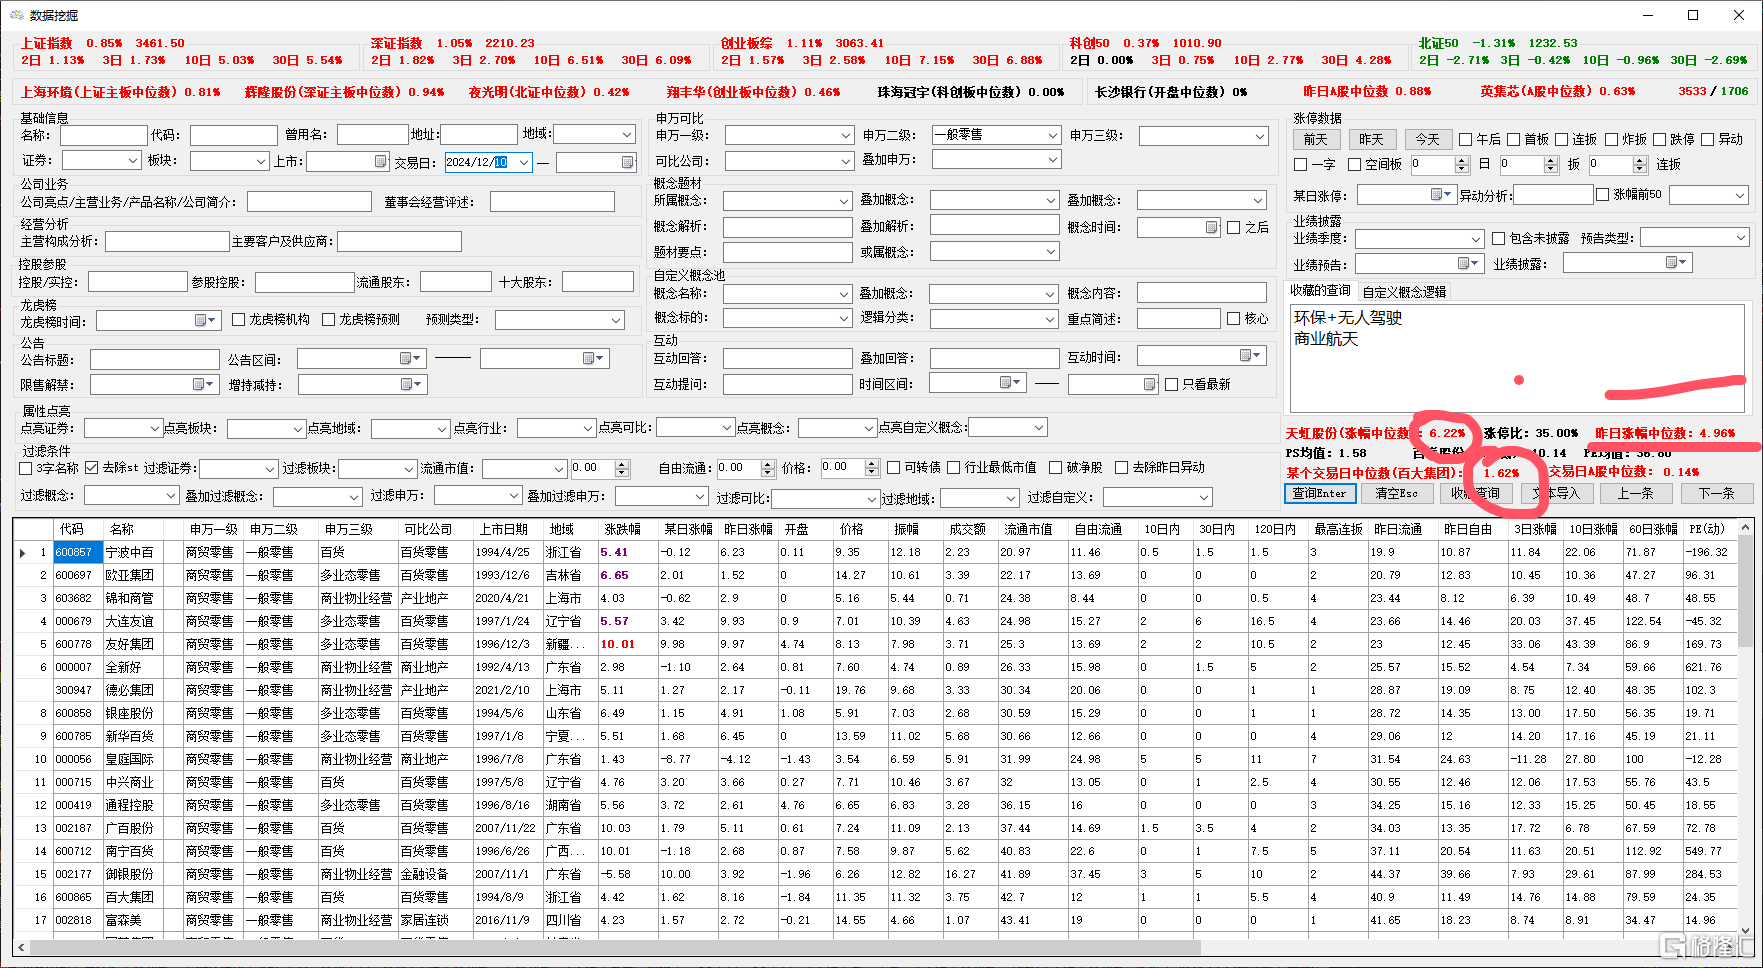Image resolution: width=1763 pixels, height=968 pixels.
Task: Open the 业绩预告 calendar picker icon
Action: (1469, 263)
